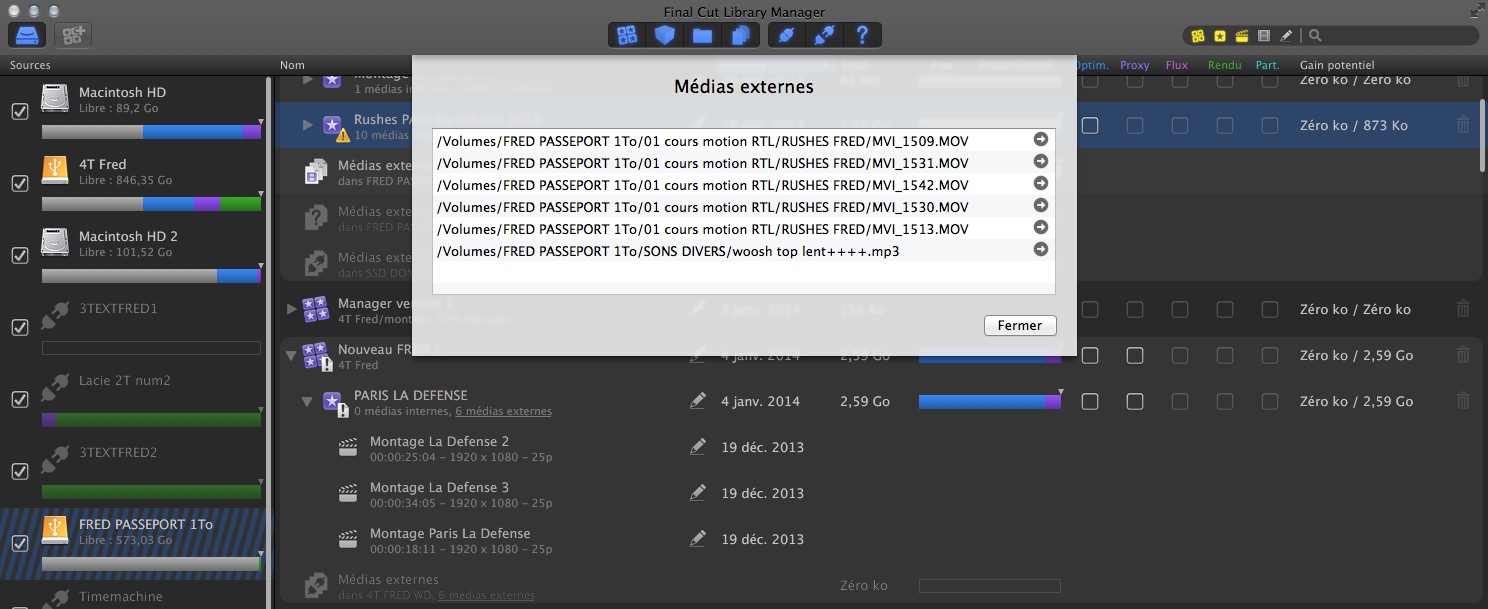Select the folder icon in the top toolbar
Screen dimensions: 1488x609
(701, 34)
